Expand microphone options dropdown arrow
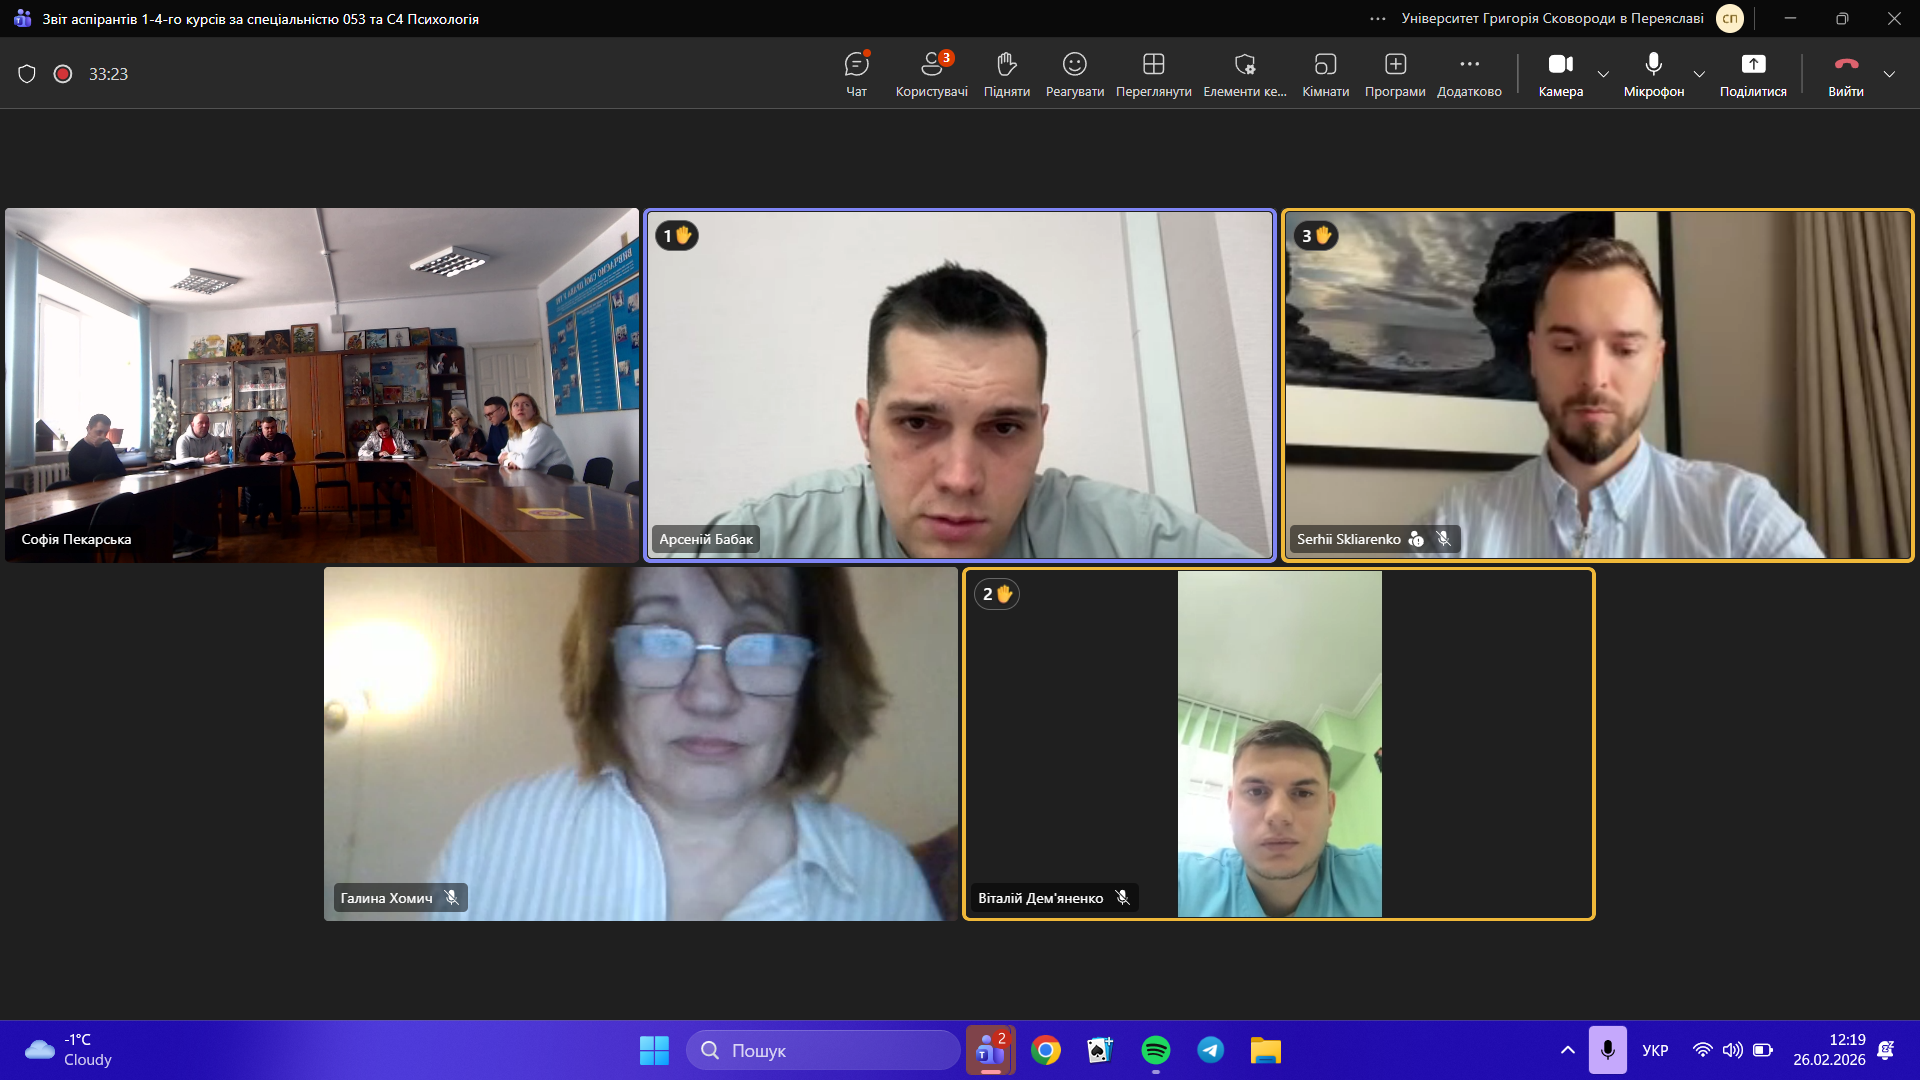 coord(1699,74)
